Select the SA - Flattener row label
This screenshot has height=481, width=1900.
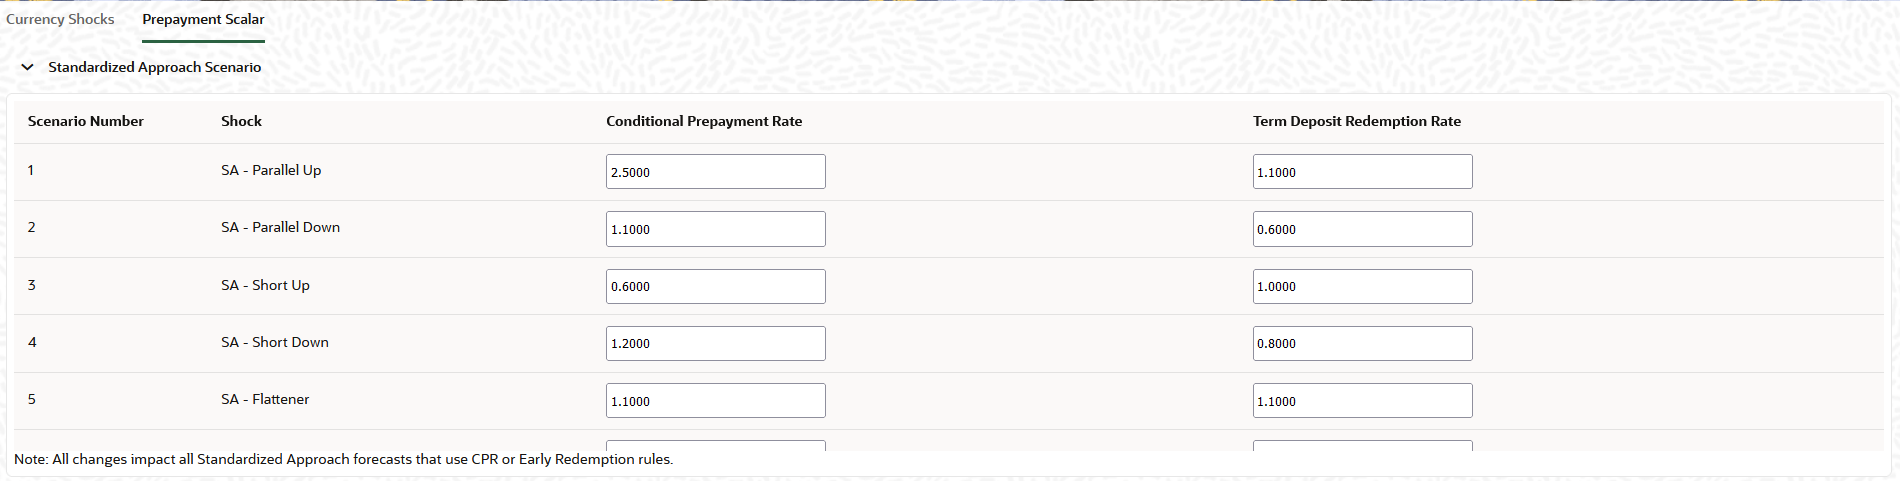coord(265,399)
